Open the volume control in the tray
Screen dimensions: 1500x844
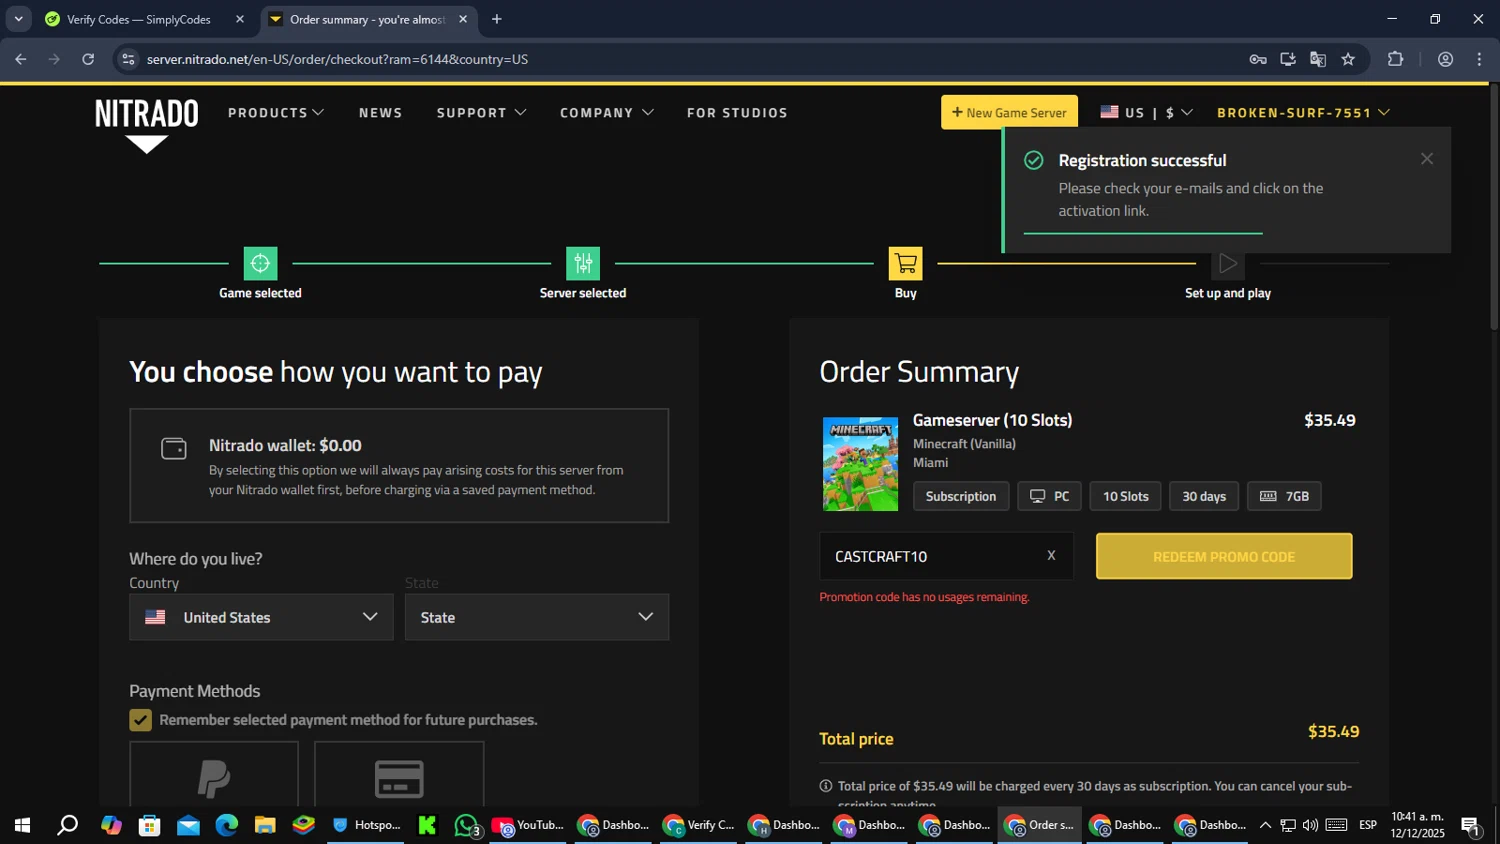(1310, 825)
